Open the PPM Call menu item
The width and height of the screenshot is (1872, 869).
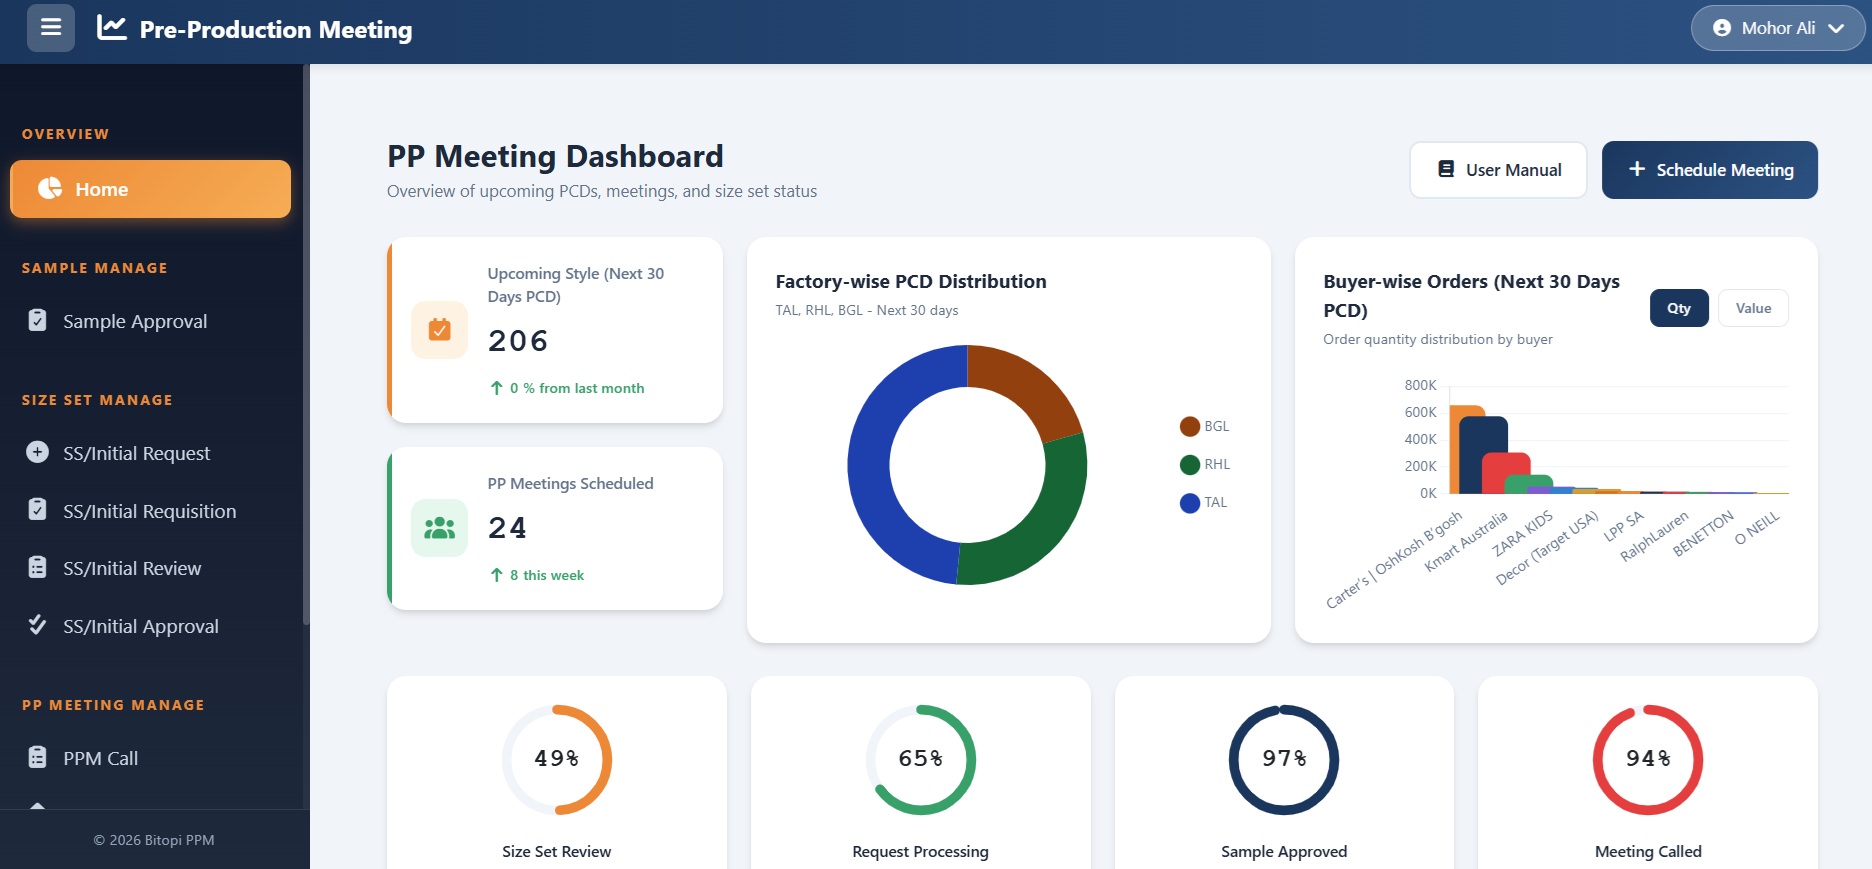(x=150, y=758)
